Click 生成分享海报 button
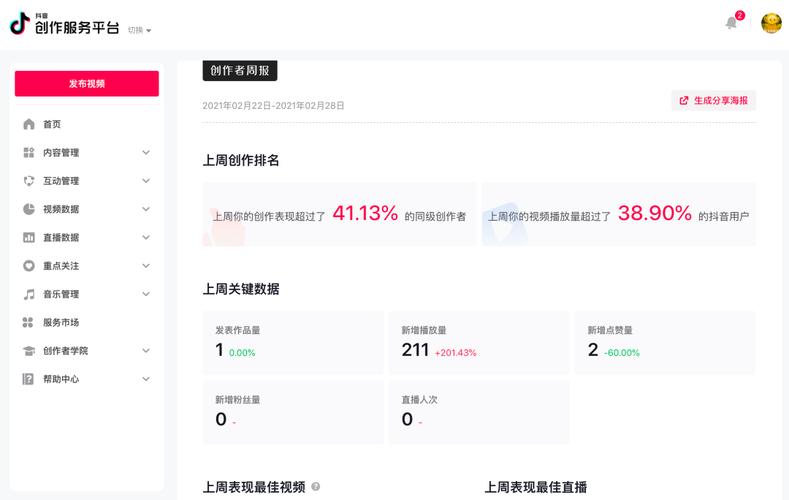This screenshot has height=500, width=789. (714, 100)
